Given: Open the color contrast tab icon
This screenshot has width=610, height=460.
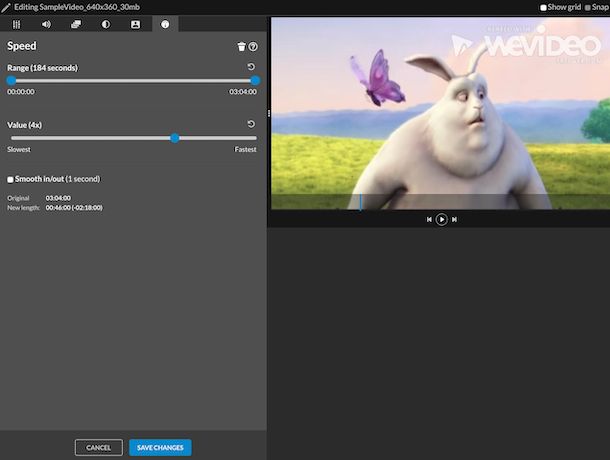Looking at the screenshot, I should (x=105, y=25).
